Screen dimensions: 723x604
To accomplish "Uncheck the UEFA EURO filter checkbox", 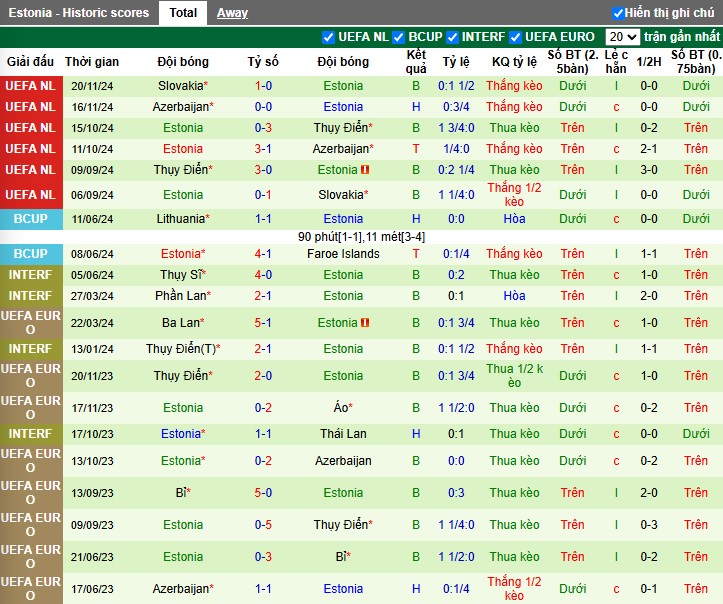I will pos(515,37).
